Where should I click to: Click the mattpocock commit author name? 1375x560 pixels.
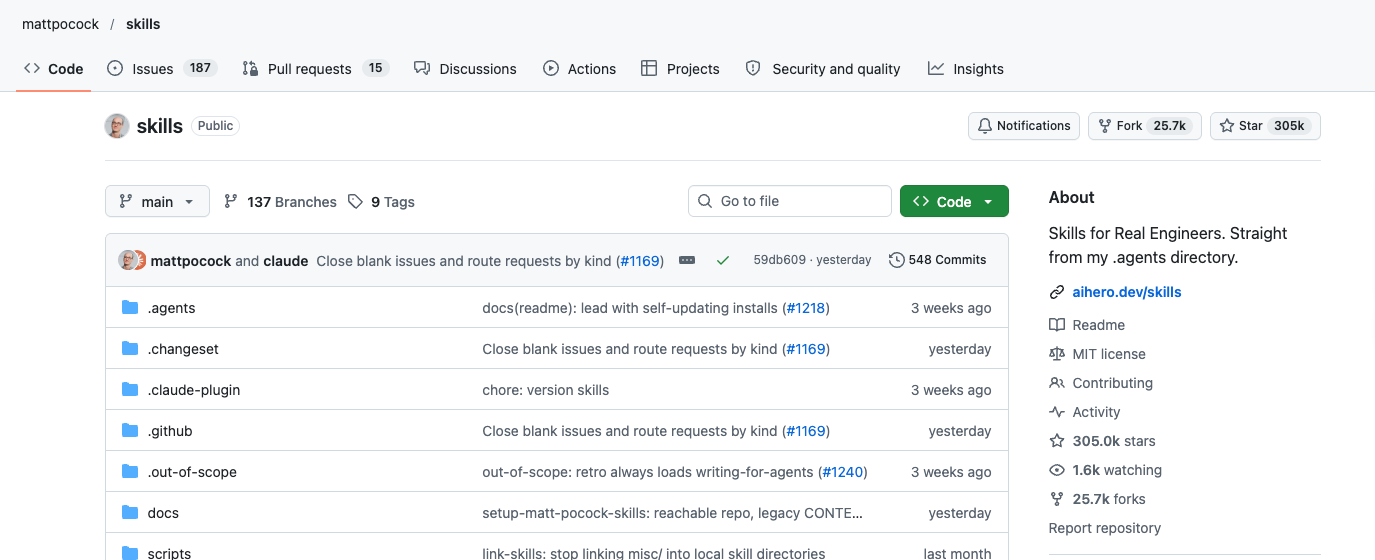click(191, 261)
